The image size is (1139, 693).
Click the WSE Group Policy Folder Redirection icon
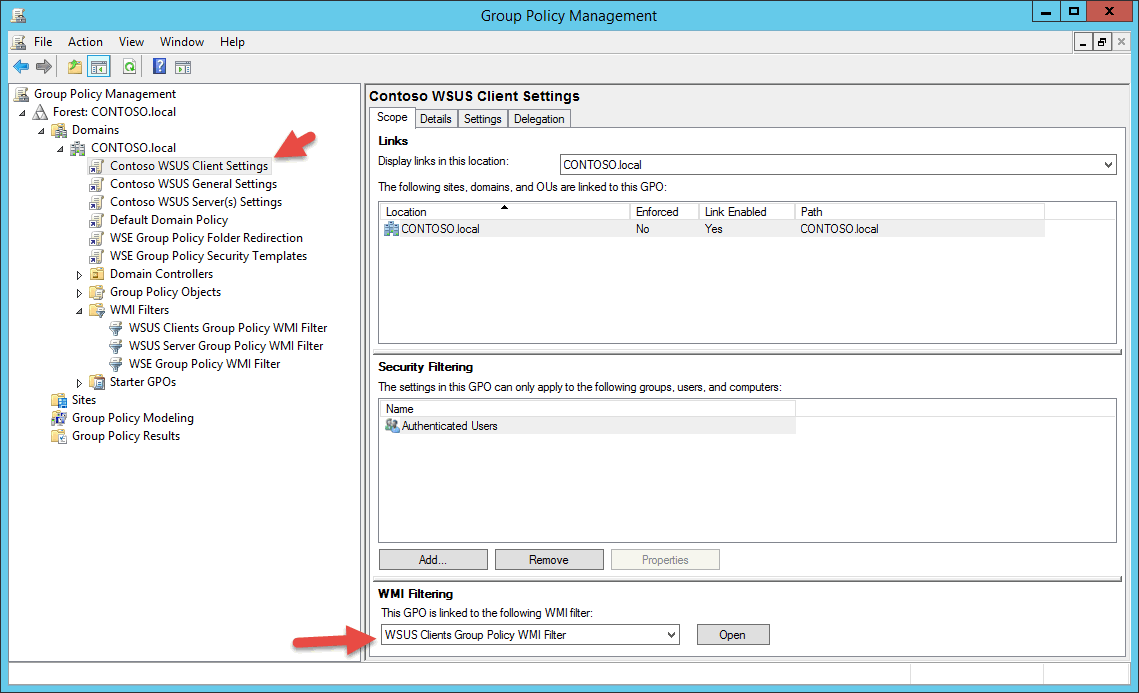pyautogui.click(x=97, y=238)
